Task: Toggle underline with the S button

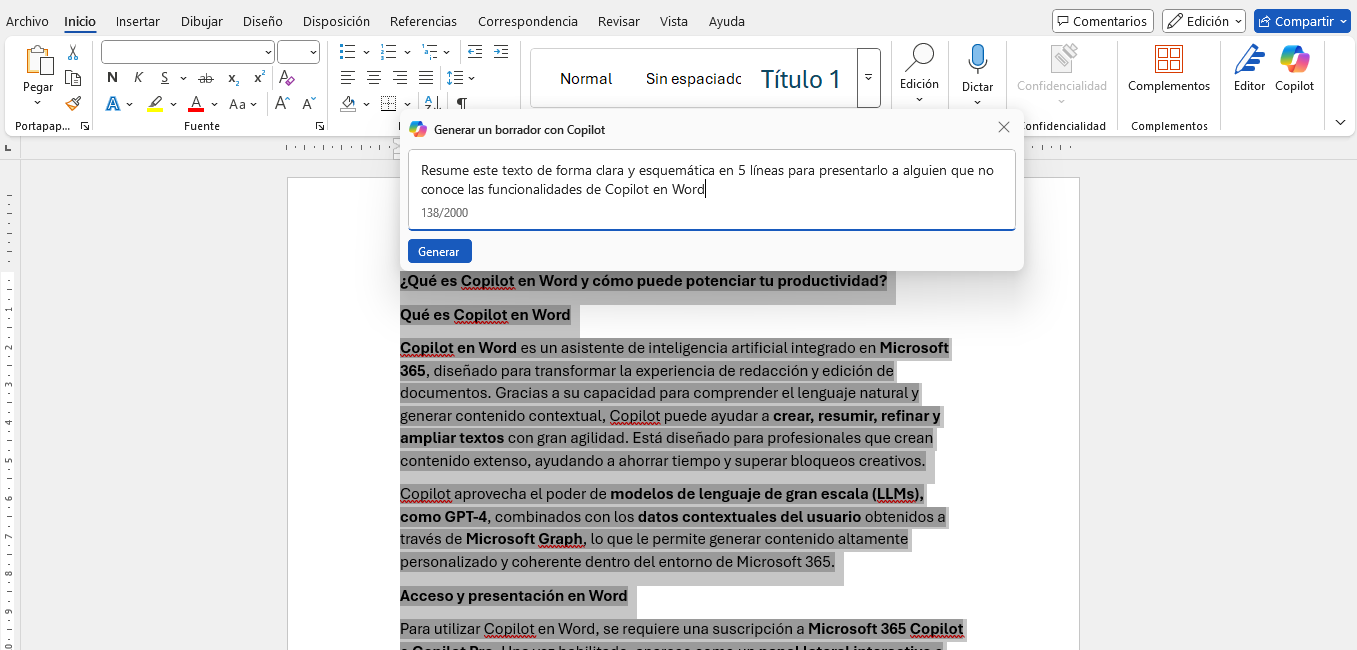Action: (x=164, y=78)
